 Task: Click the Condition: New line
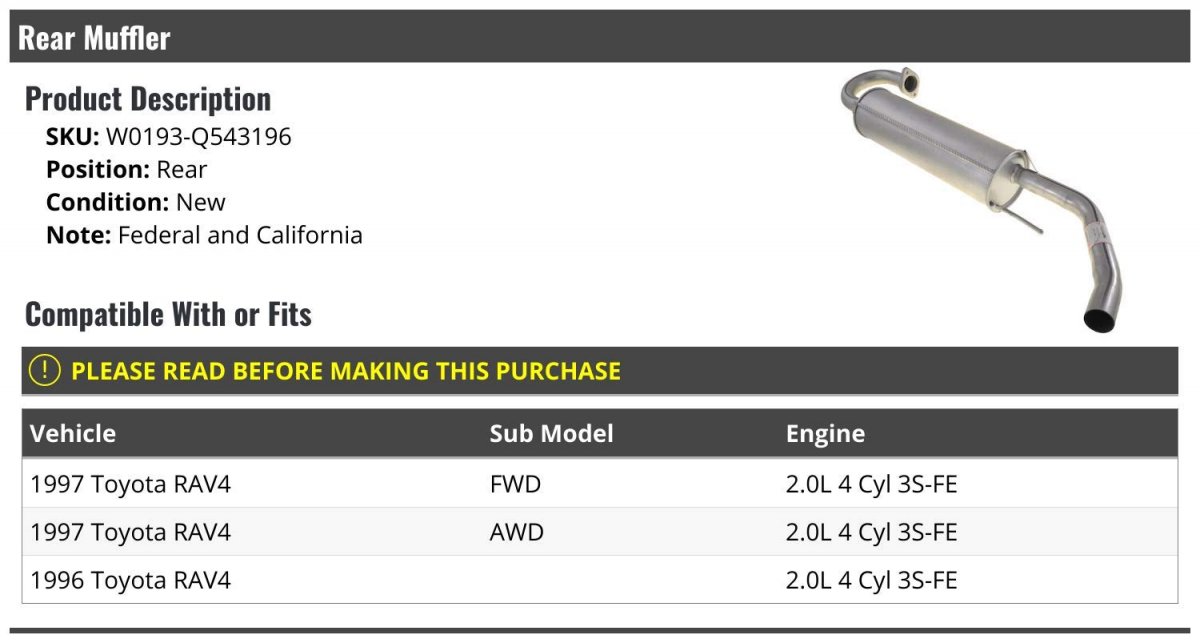coord(136,202)
